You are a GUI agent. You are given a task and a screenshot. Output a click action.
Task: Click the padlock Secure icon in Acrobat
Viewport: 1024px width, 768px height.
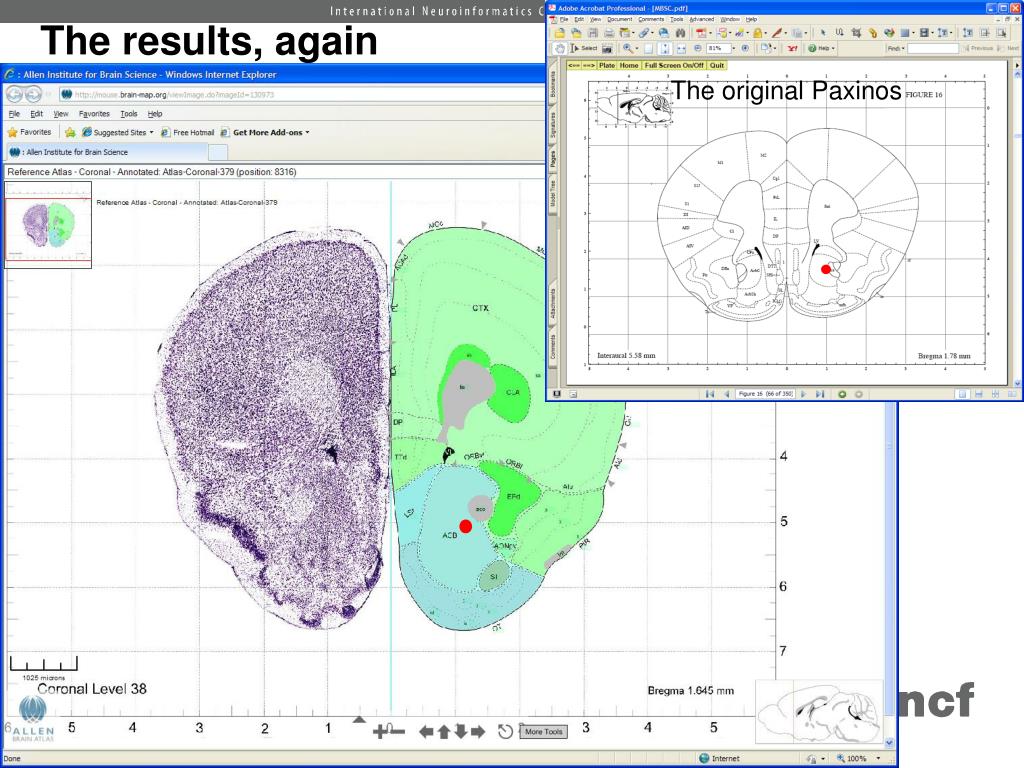pyautogui.click(x=757, y=33)
